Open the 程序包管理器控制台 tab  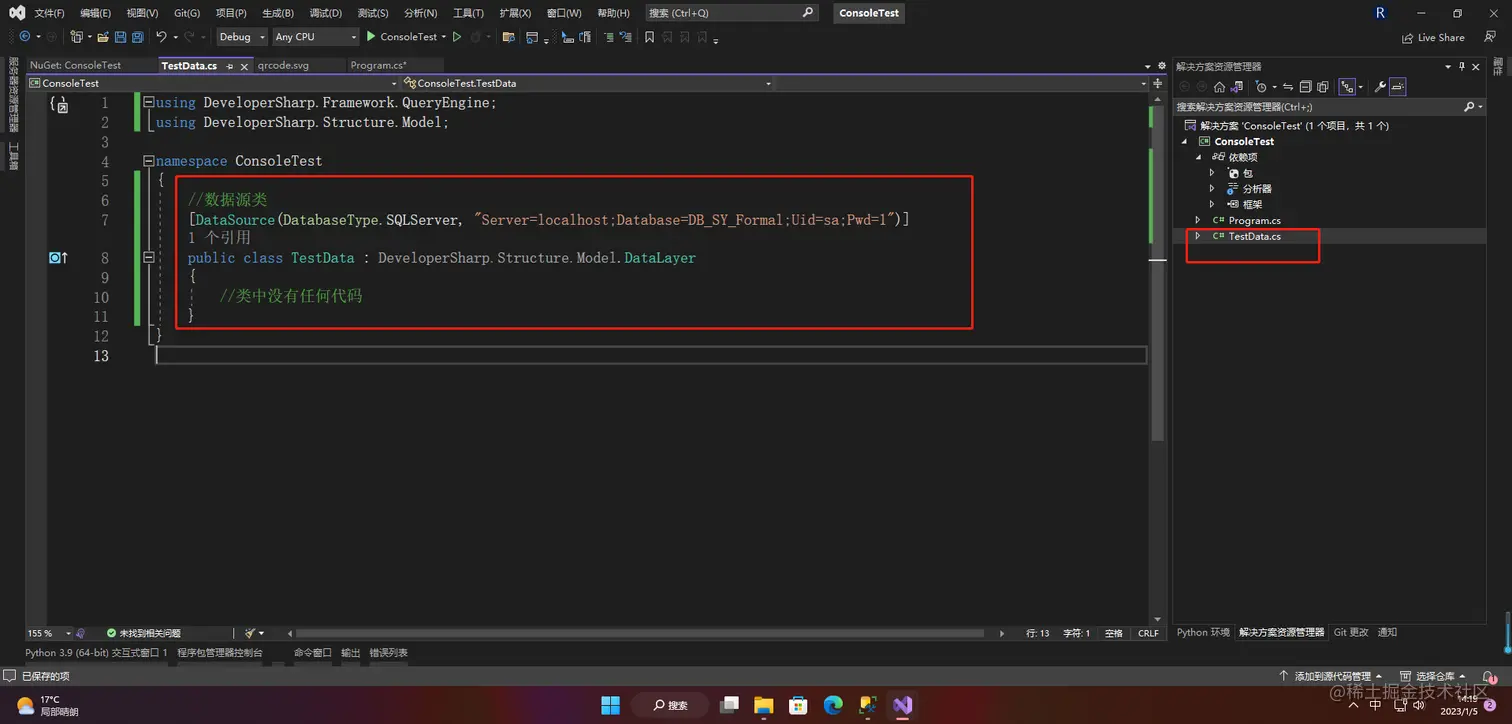pyautogui.click(x=220, y=653)
